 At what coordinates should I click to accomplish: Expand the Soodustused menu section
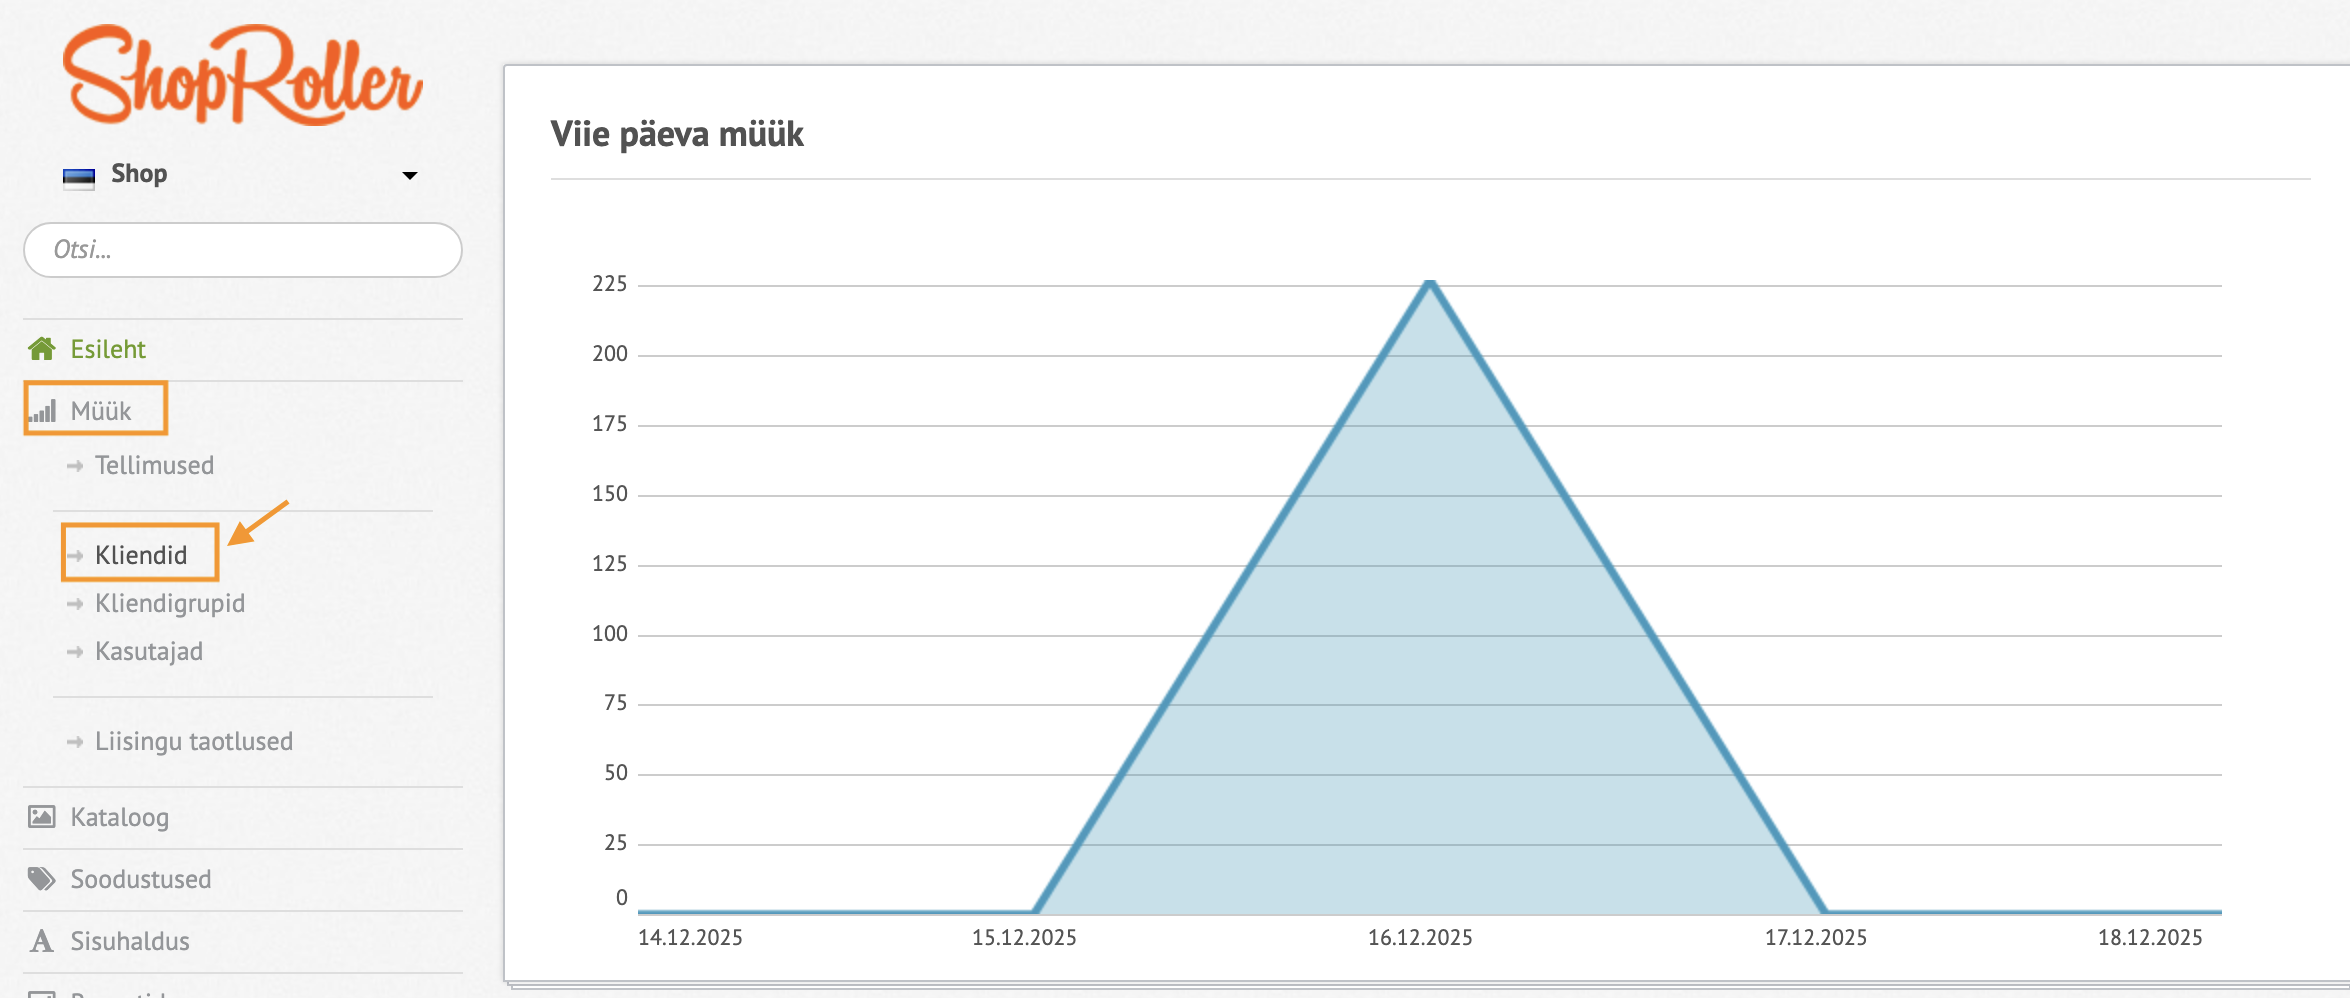[141, 879]
